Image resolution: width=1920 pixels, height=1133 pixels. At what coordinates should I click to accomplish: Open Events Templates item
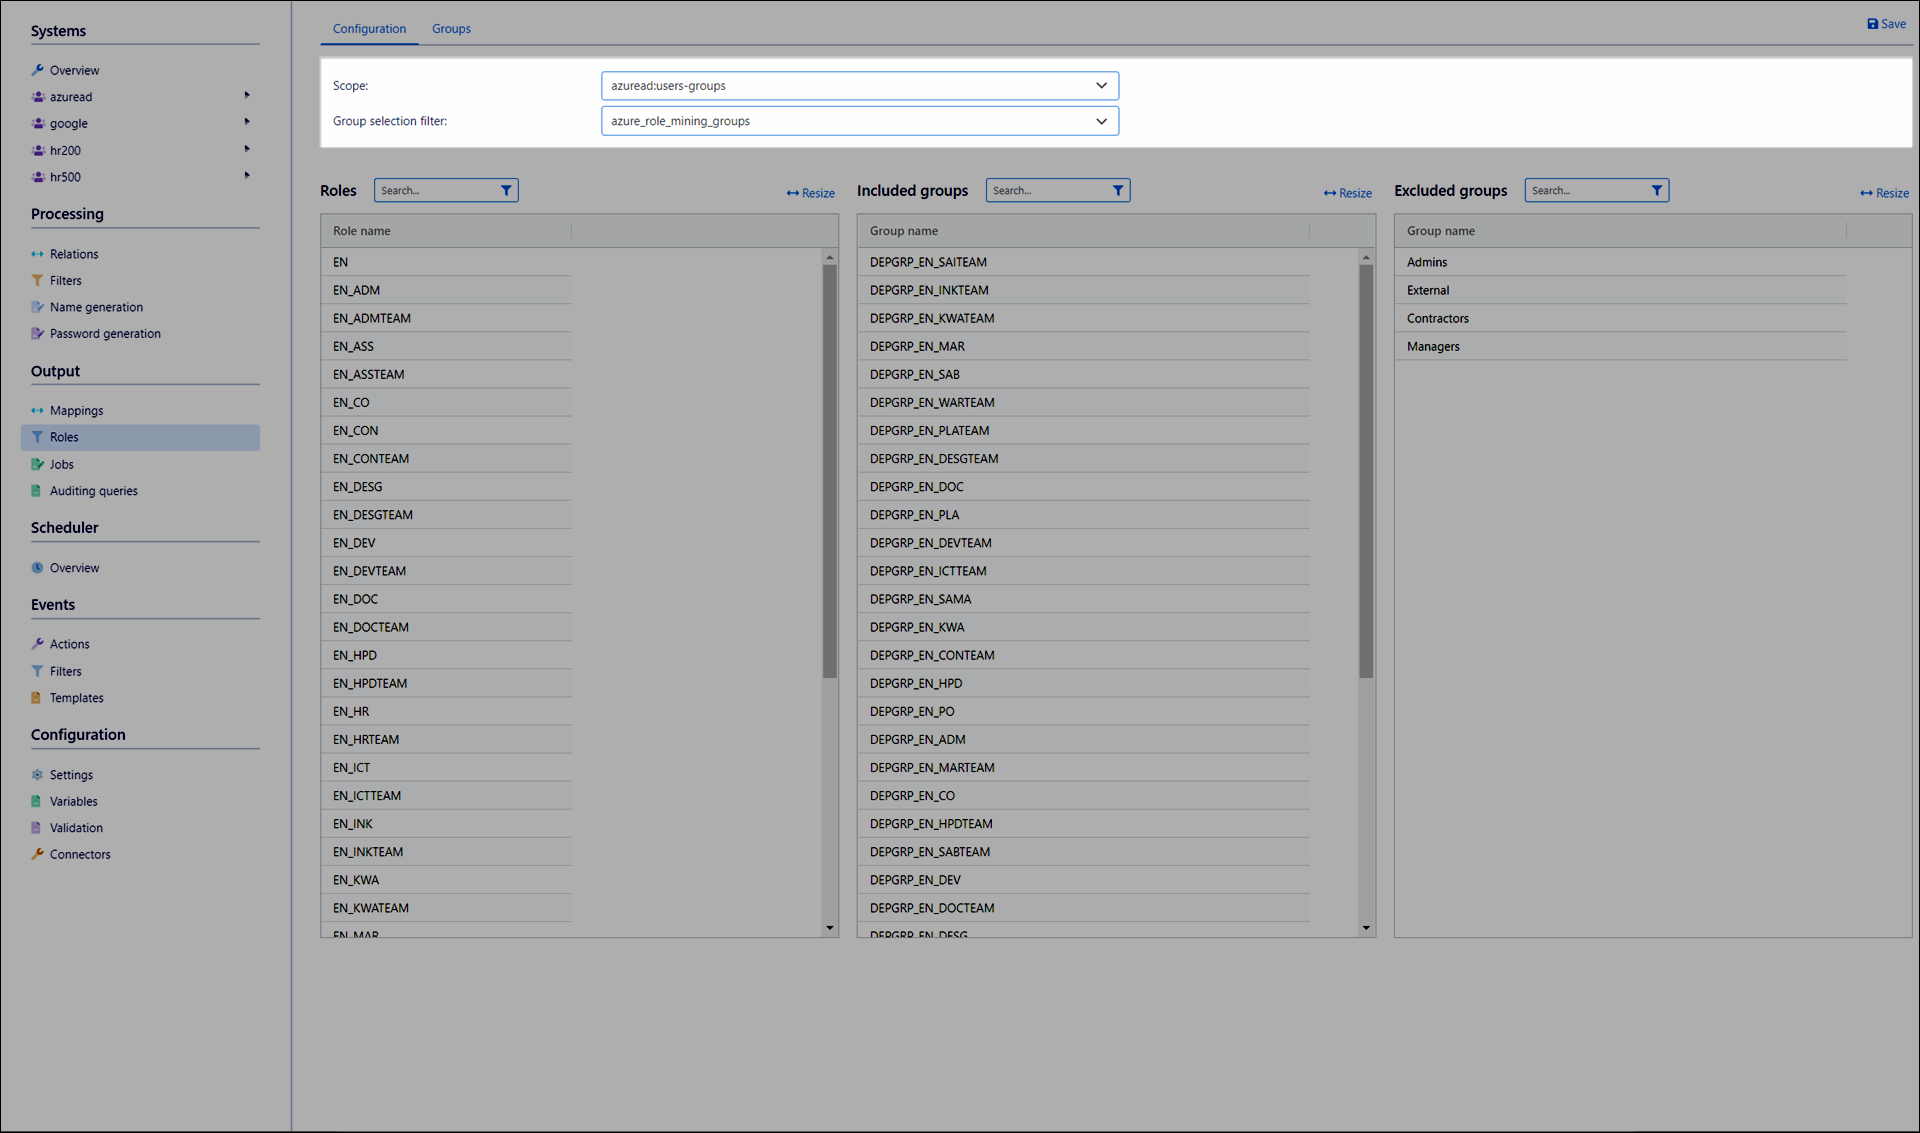point(76,698)
